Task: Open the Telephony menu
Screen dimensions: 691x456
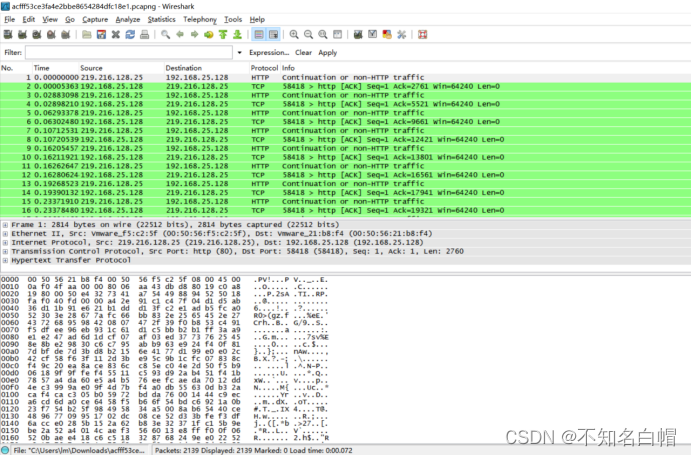Action: 200,19
